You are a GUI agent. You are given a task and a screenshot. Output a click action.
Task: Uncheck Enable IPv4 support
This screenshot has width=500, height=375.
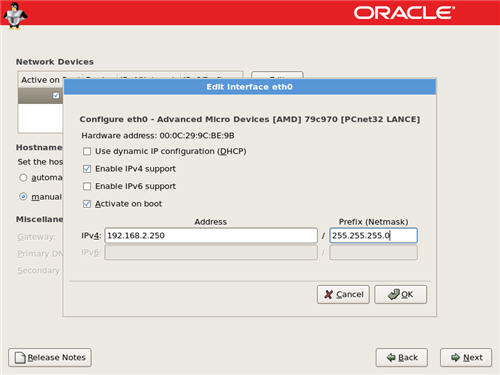point(87,169)
